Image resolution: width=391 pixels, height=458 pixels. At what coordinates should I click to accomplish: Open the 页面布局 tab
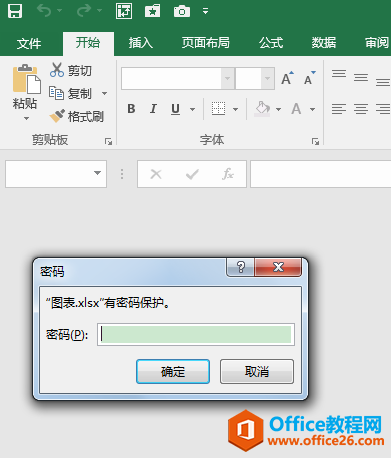point(206,43)
